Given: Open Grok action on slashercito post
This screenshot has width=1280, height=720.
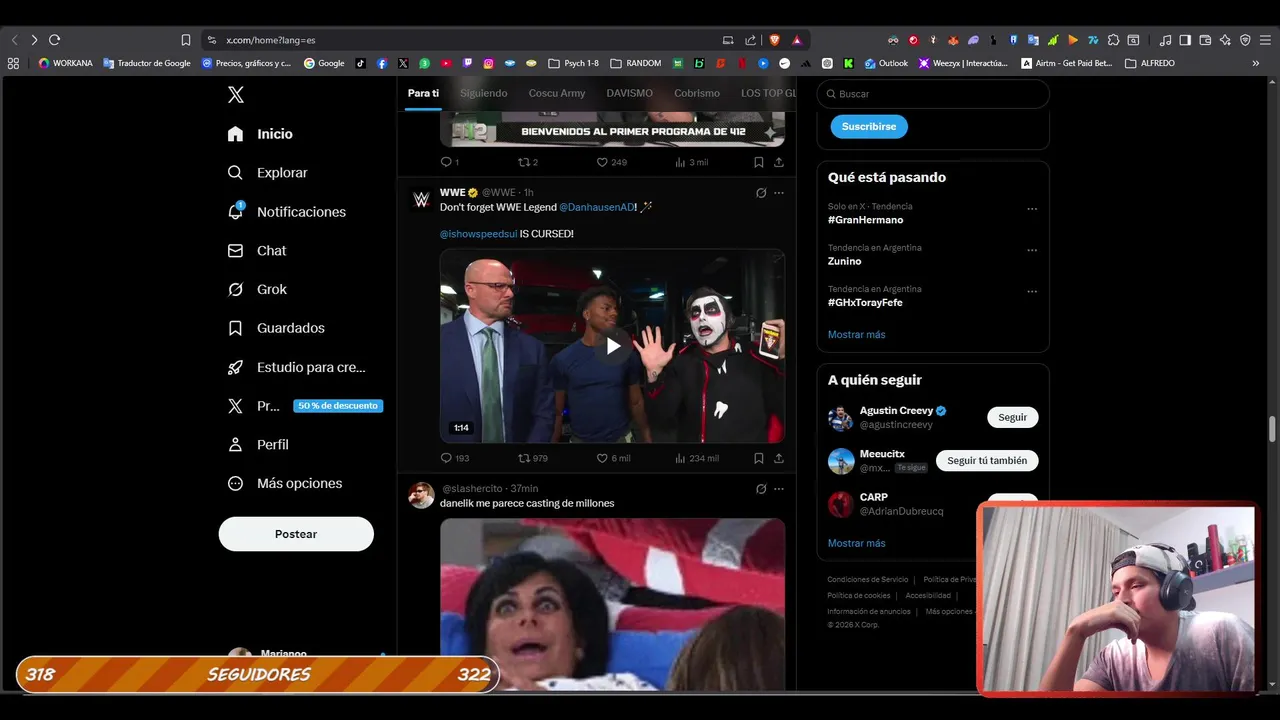Looking at the screenshot, I should click(761, 489).
